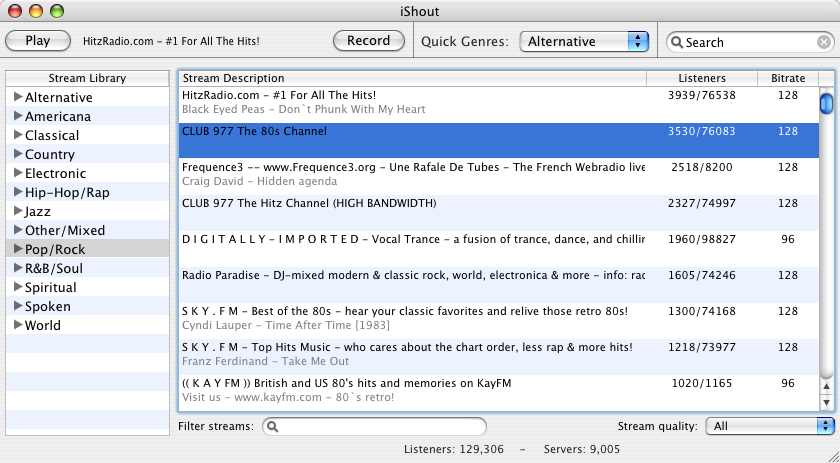Sort by Listeners column header
The width and height of the screenshot is (840, 463).
(702, 78)
